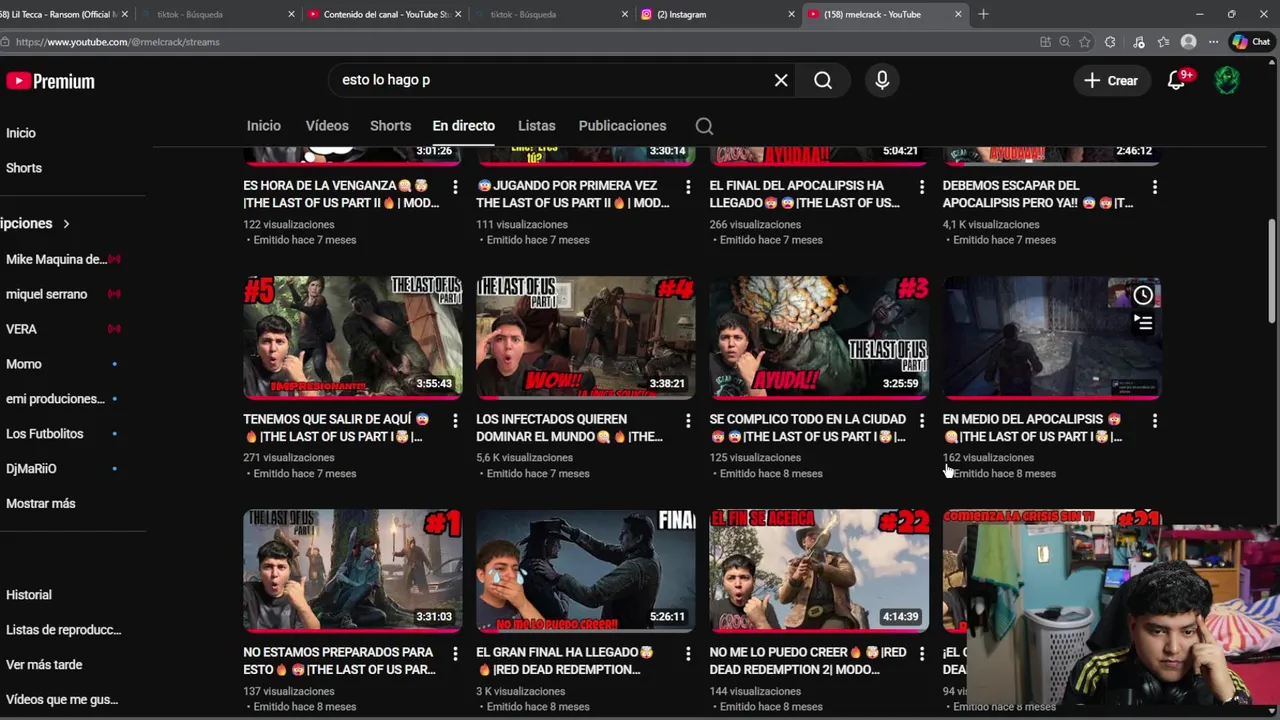Switch to the Vídeos channel tab

[x=327, y=126]
